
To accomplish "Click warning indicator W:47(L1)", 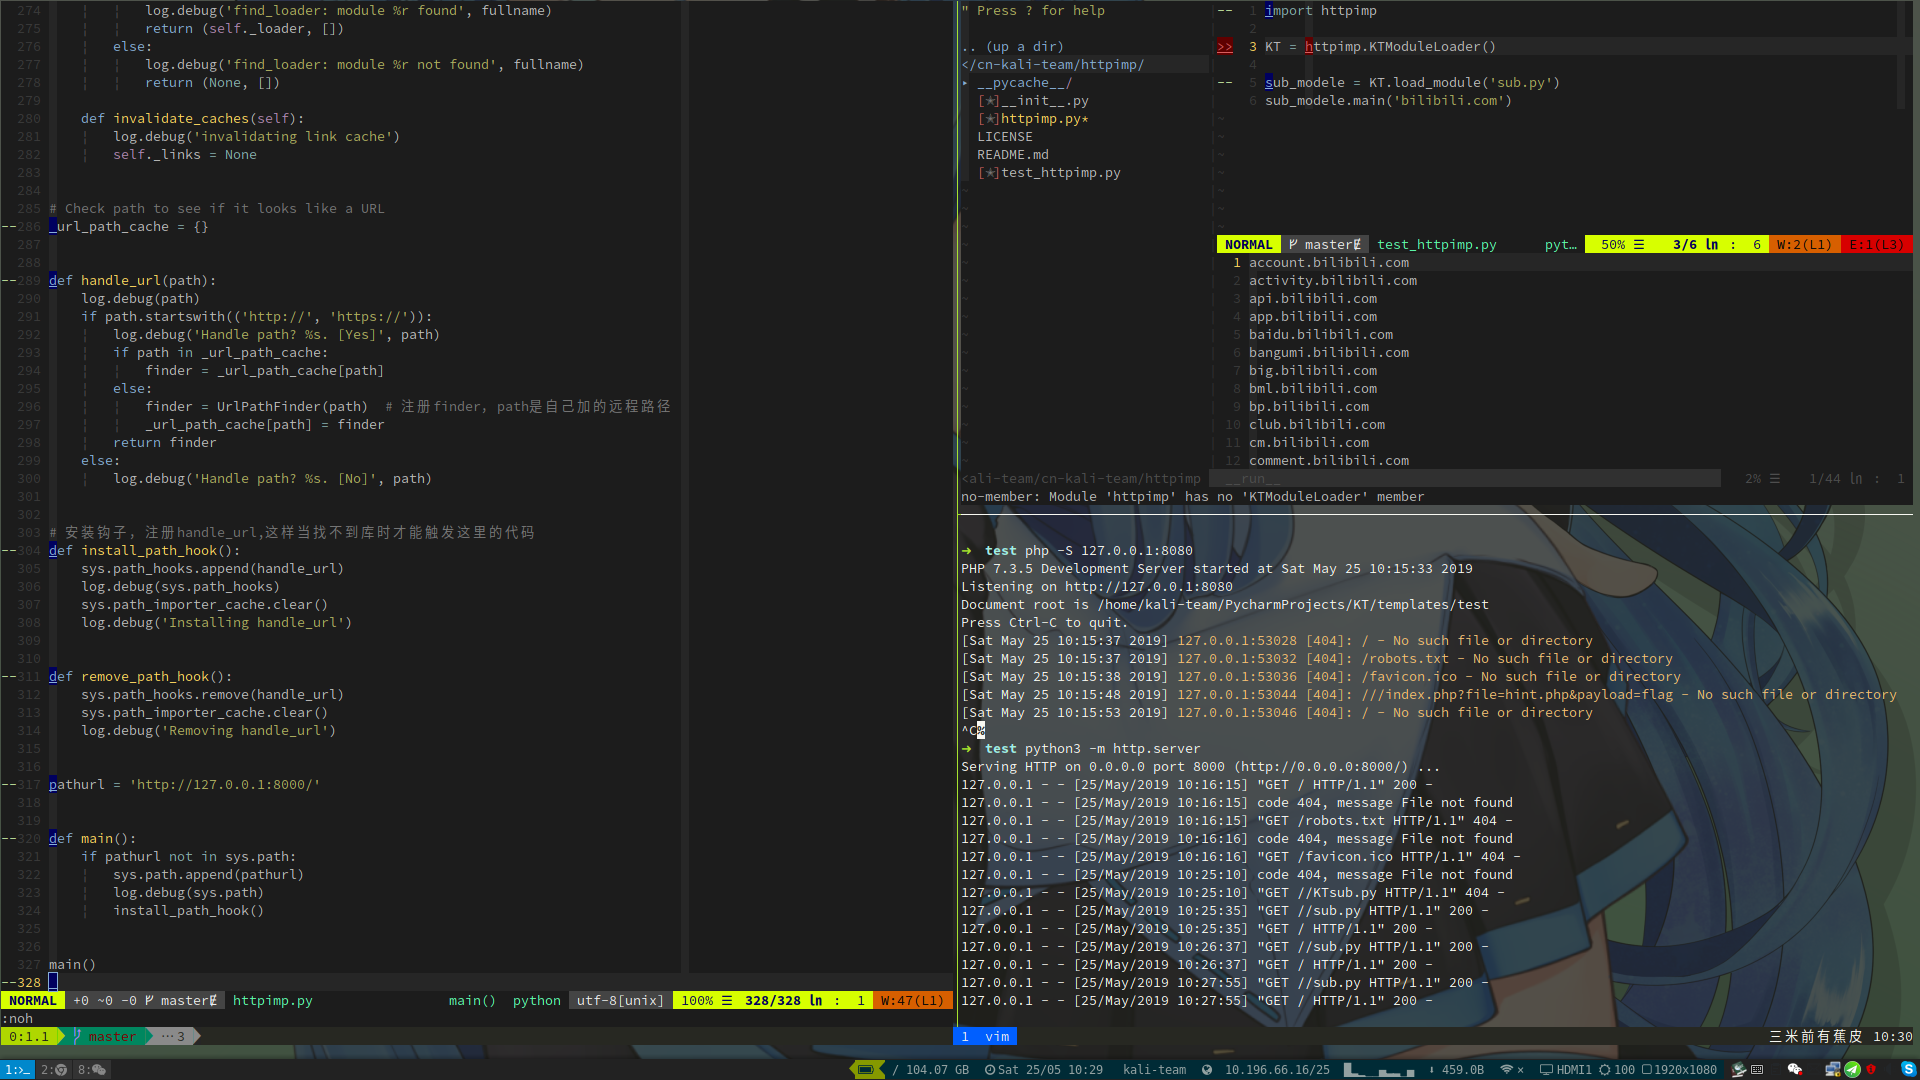I will 912,1000.
